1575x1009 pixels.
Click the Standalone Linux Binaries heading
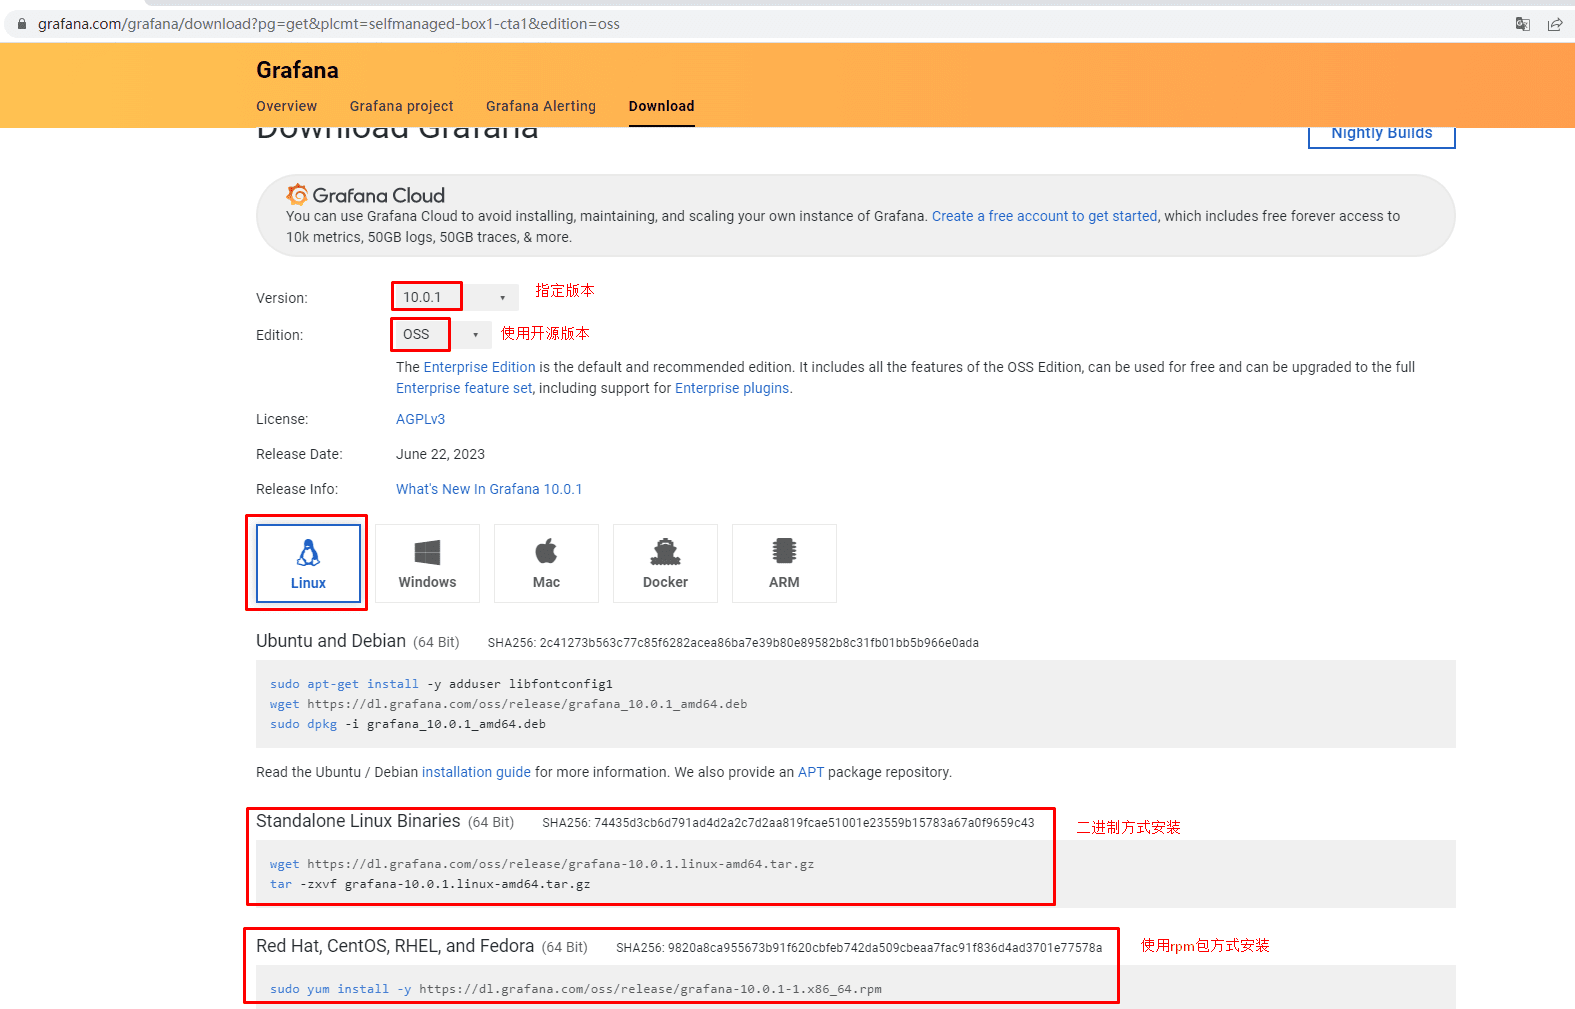tap(358, 821)
